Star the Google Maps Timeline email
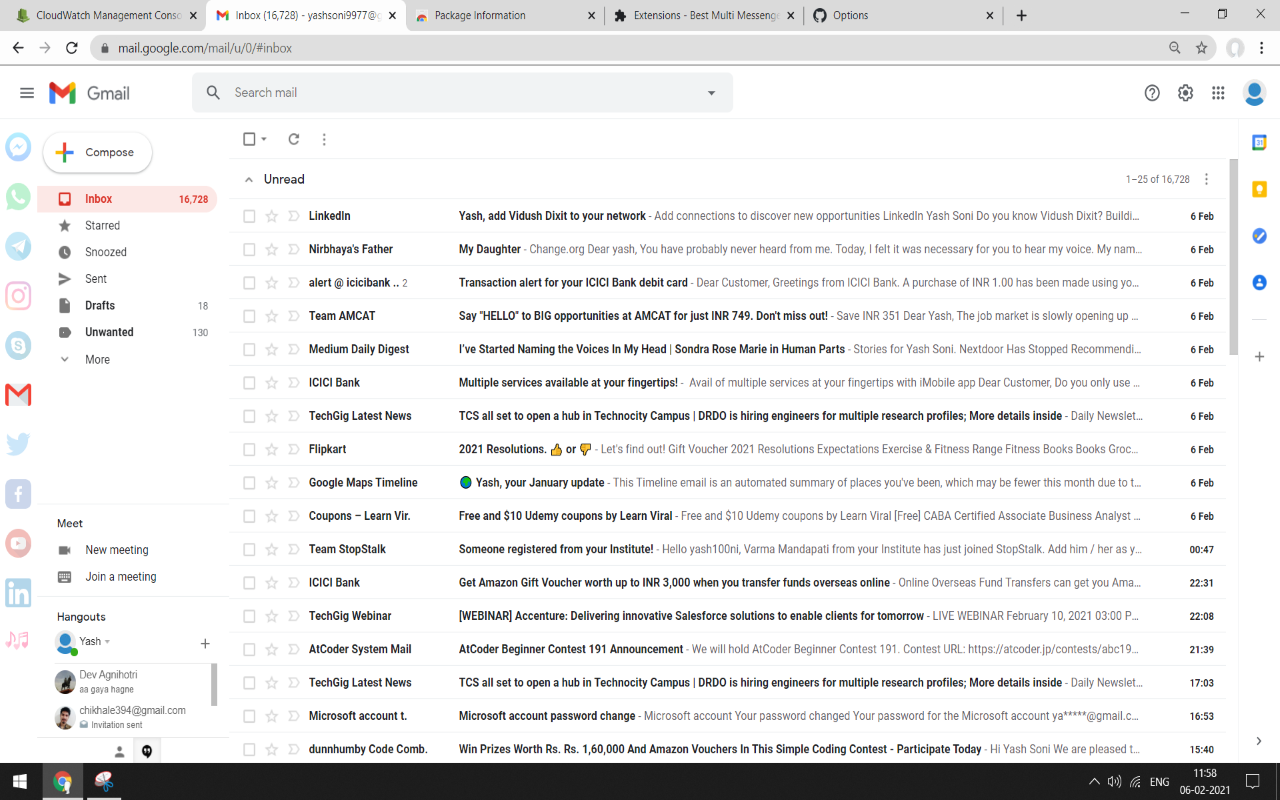The width and height of the screenshot is (1280, 800). (271, 482)
